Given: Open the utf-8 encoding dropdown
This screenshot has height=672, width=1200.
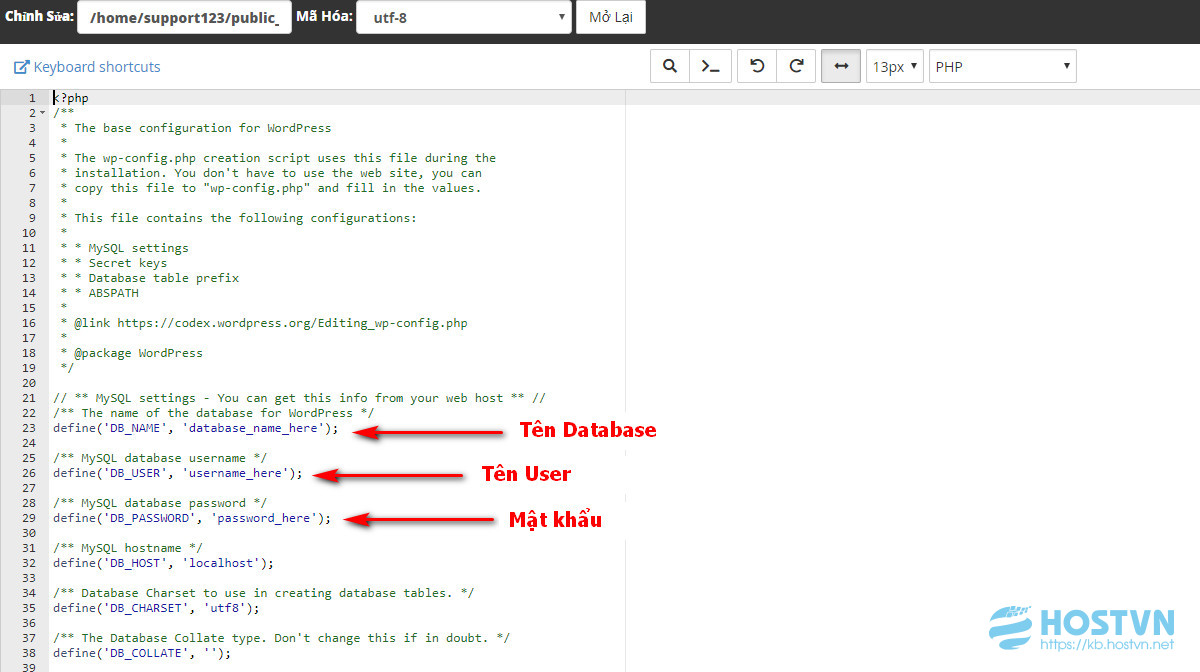Looking at the screenshot, I should pyautogui.click(x=464, y=17).
